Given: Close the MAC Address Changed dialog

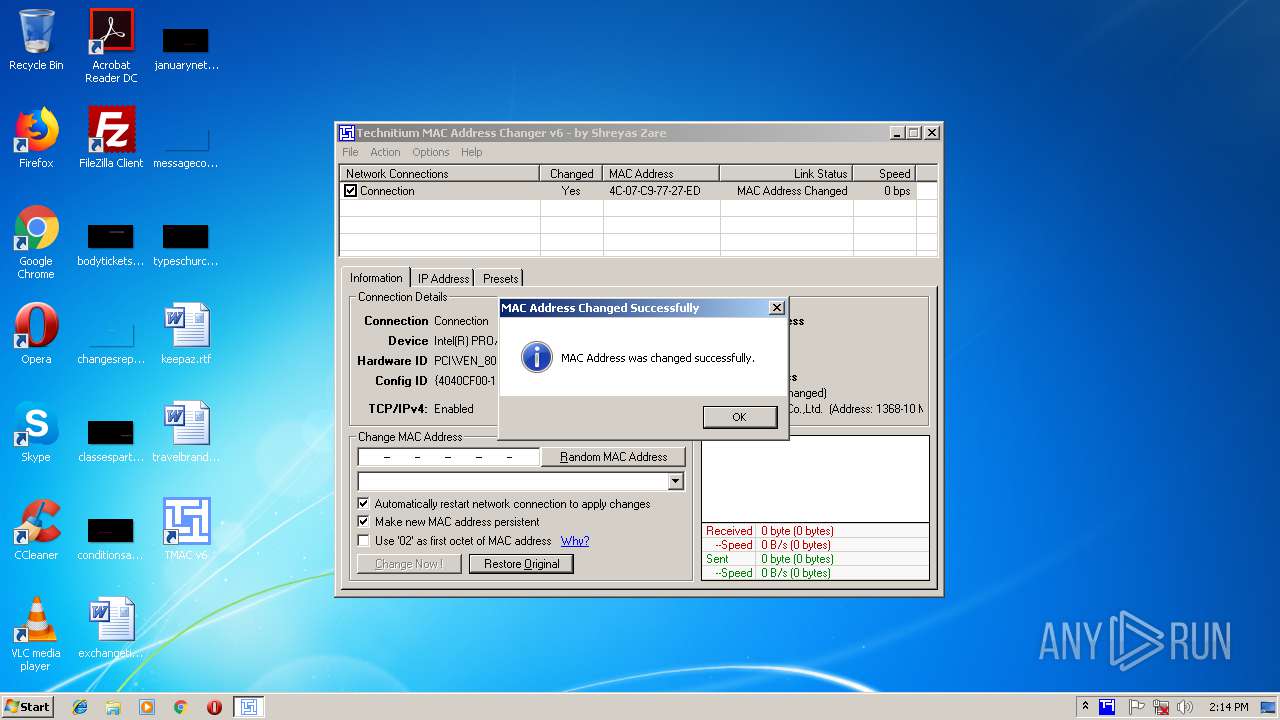Looking at the screenshot, I should tap(777, 308).
